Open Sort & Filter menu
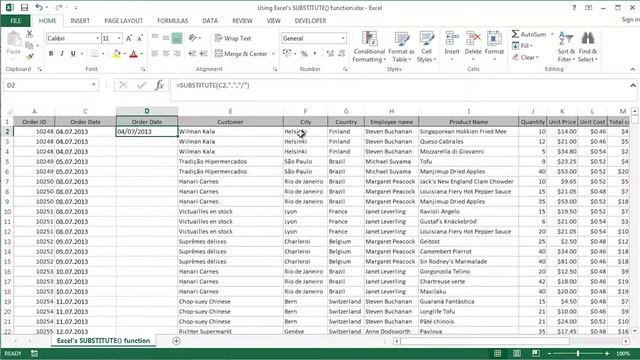 (566, 47)
